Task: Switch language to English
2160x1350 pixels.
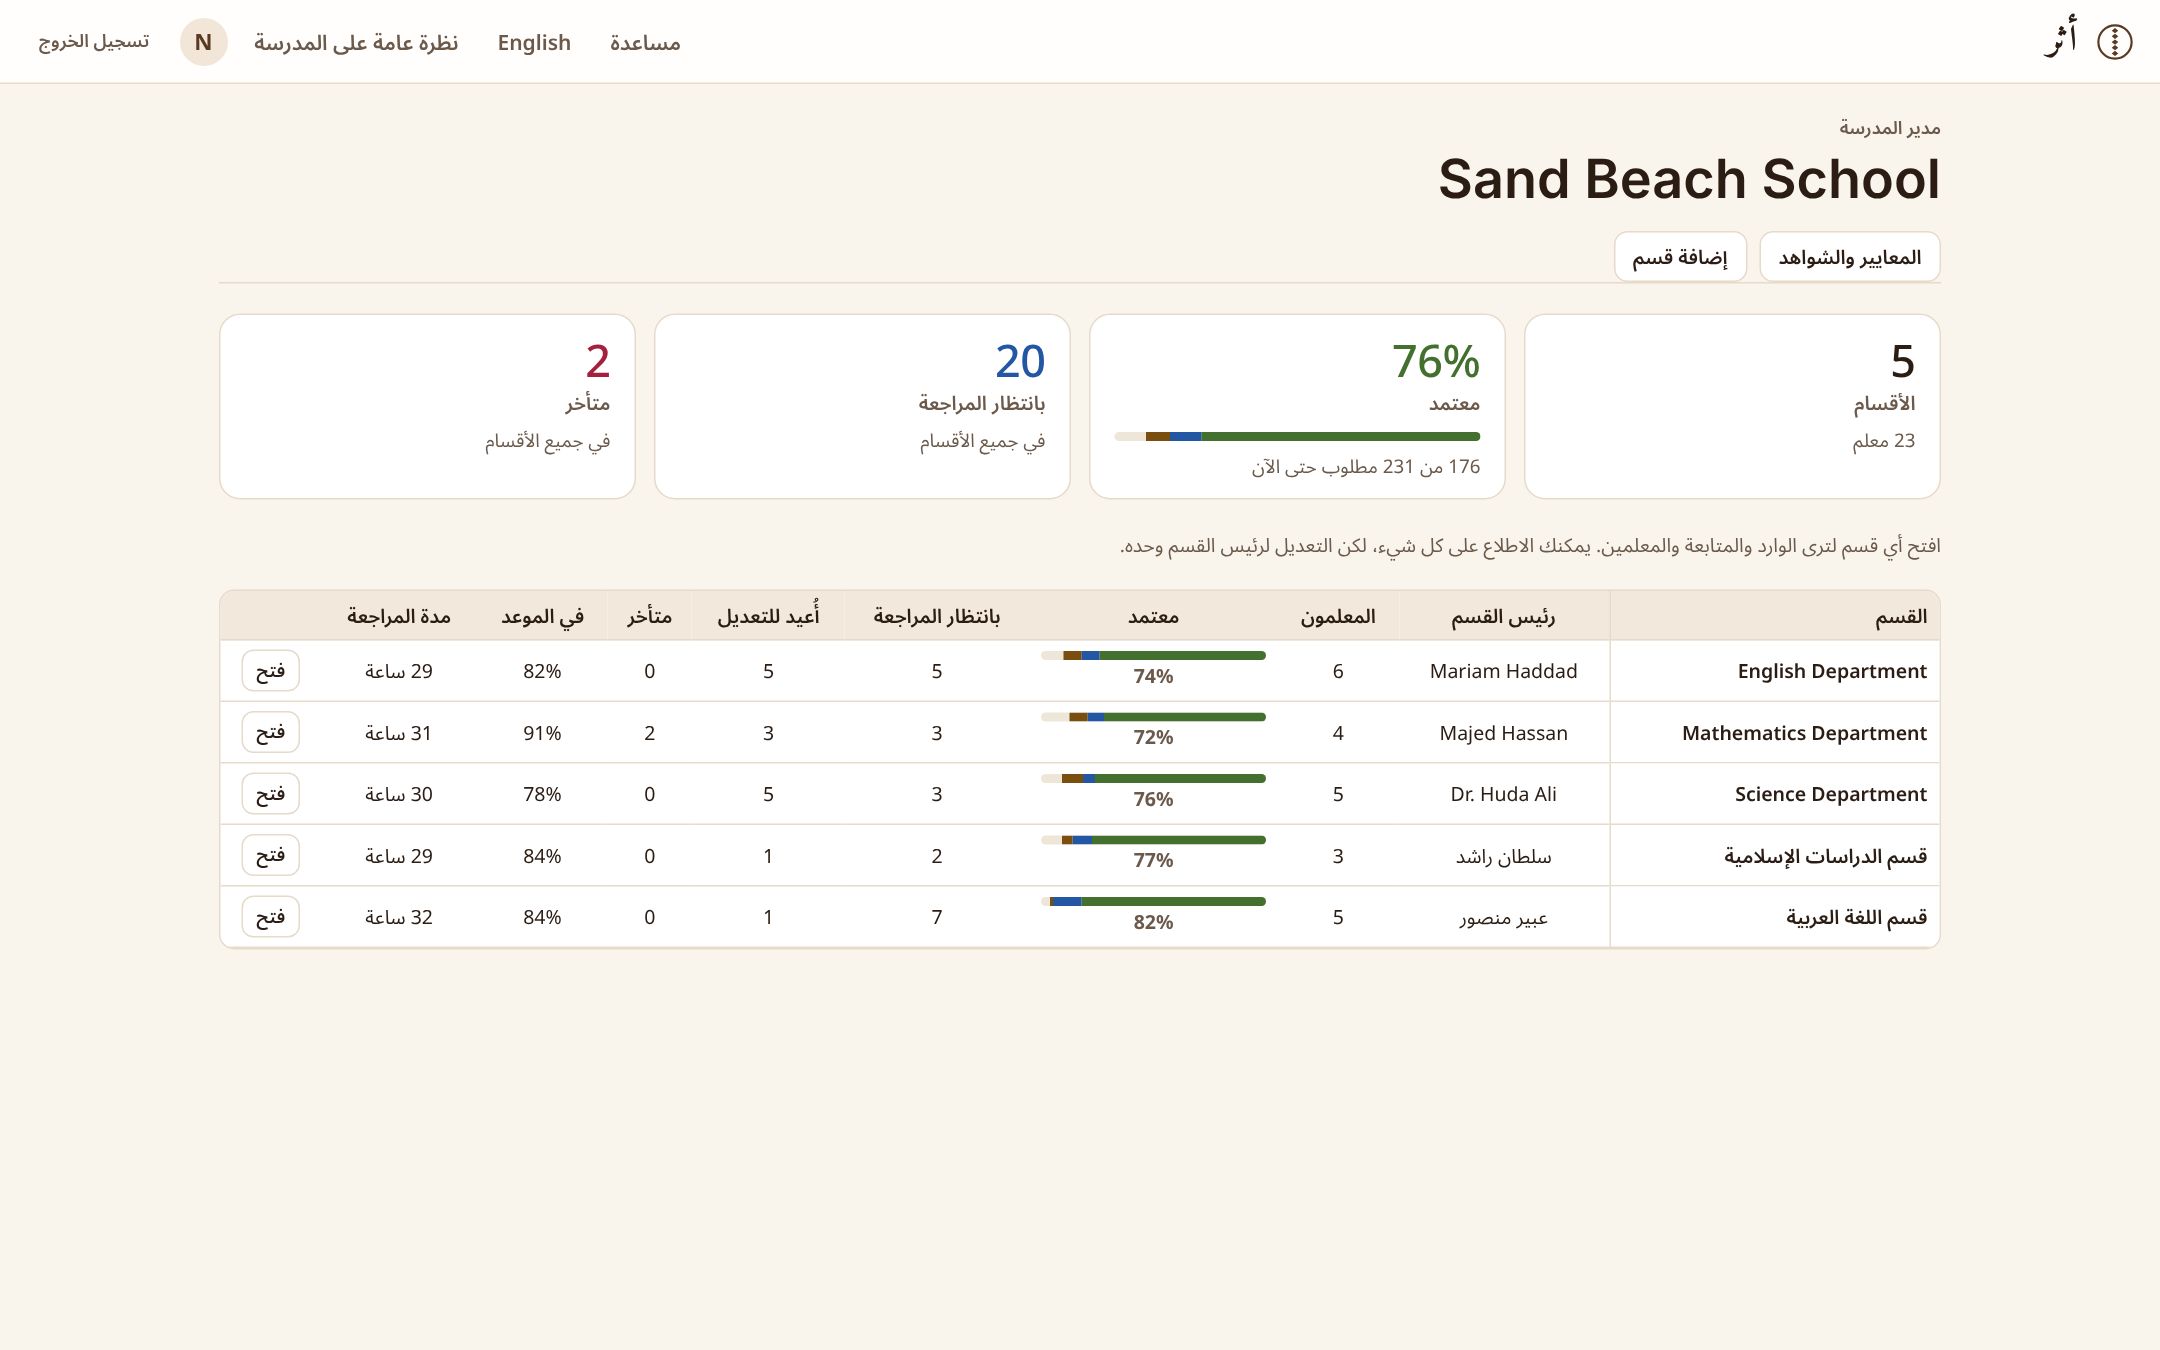Action: [534, 42]
